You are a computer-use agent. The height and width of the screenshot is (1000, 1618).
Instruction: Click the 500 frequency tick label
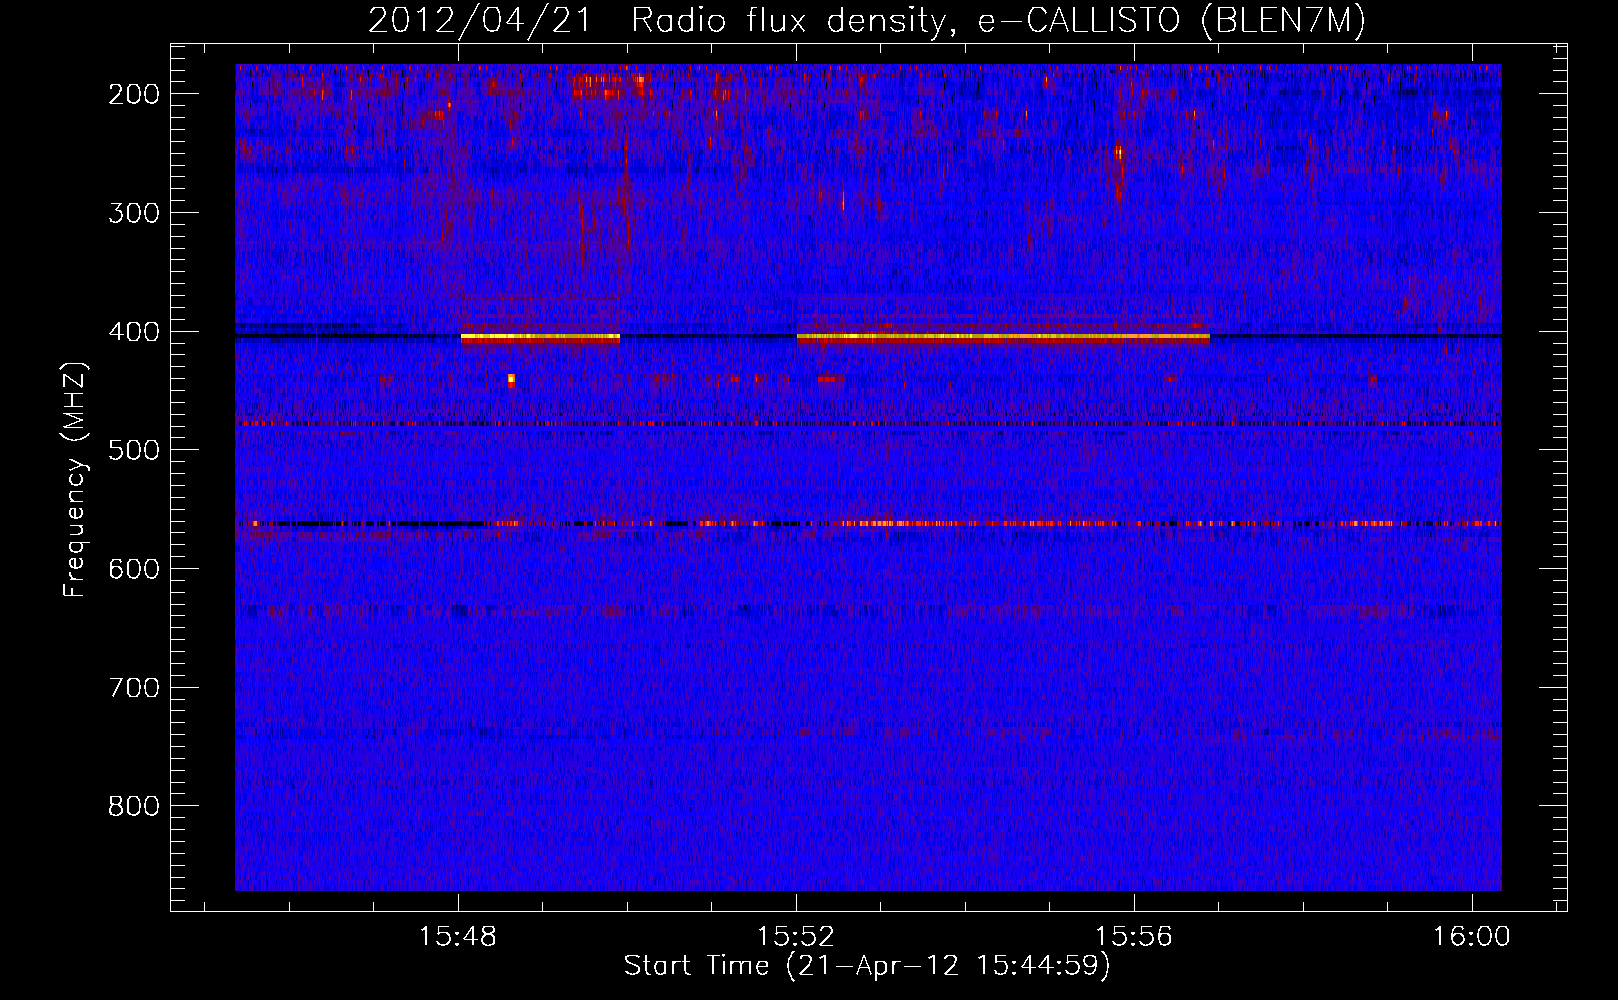point(133,450)
